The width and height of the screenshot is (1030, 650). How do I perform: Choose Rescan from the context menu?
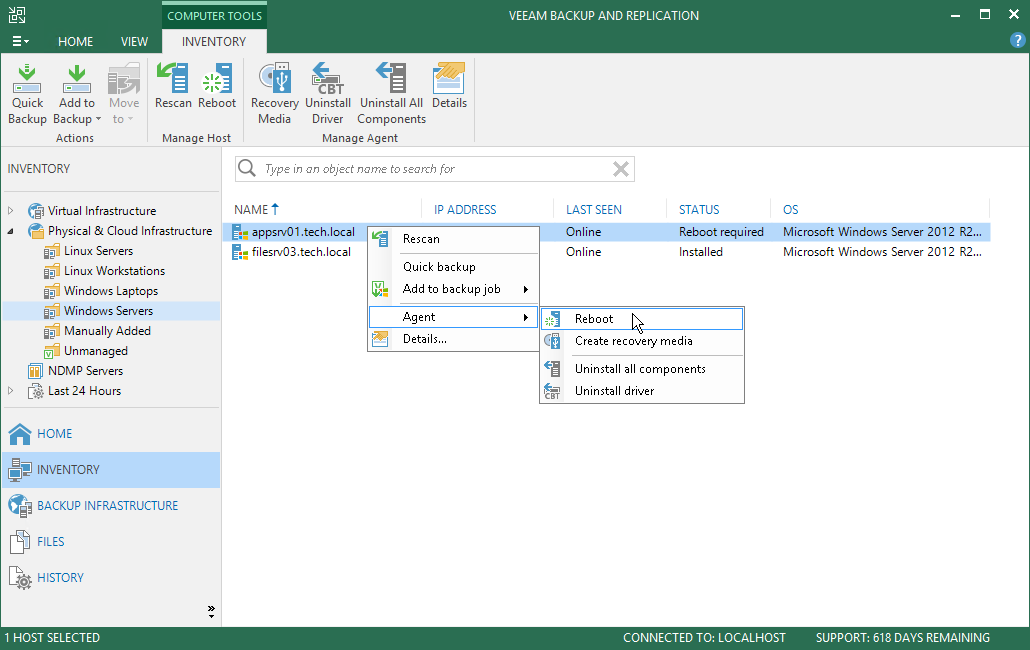[x=453, y=239]
